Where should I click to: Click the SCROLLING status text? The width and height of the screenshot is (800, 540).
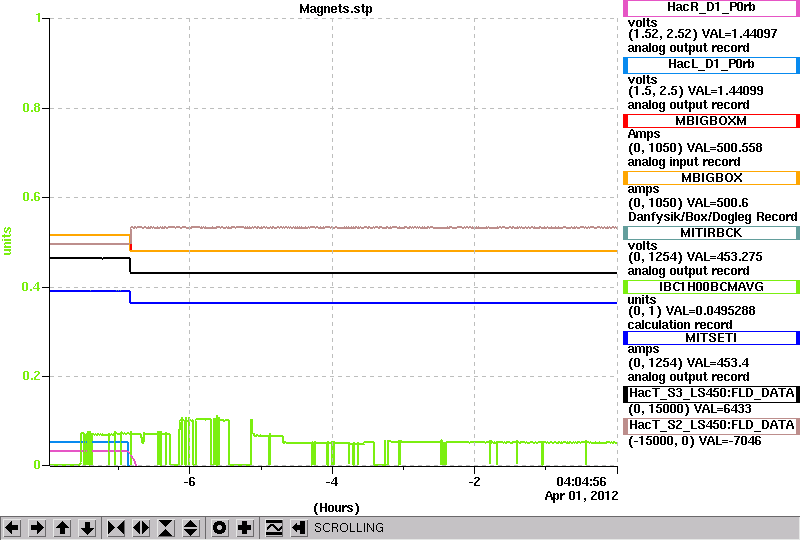[x=349, y=528]
